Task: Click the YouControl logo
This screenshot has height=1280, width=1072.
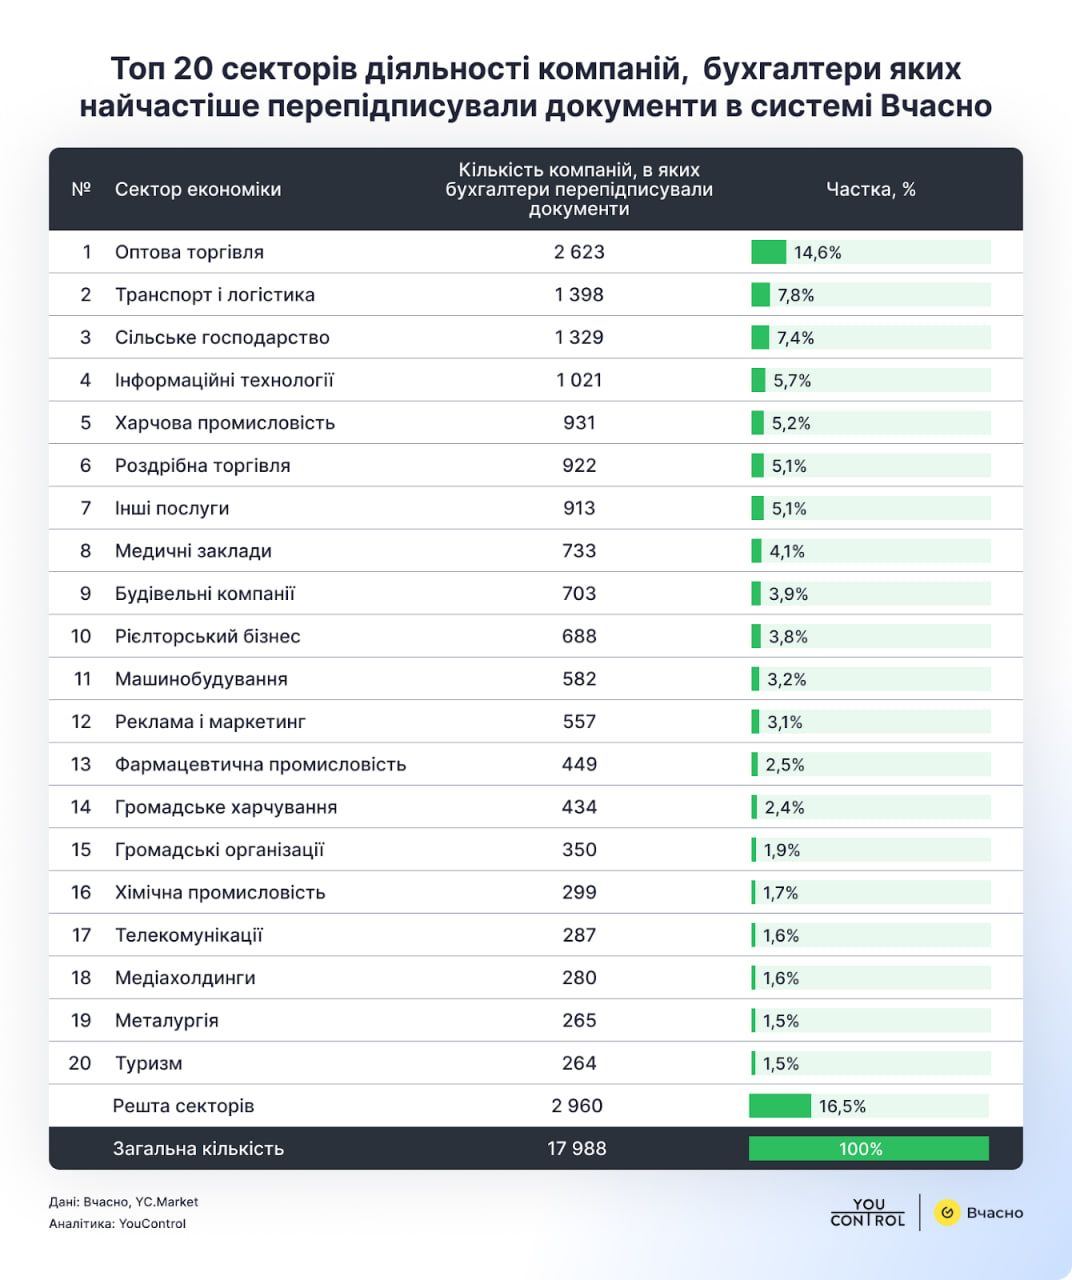Action: pos(867,1212)
